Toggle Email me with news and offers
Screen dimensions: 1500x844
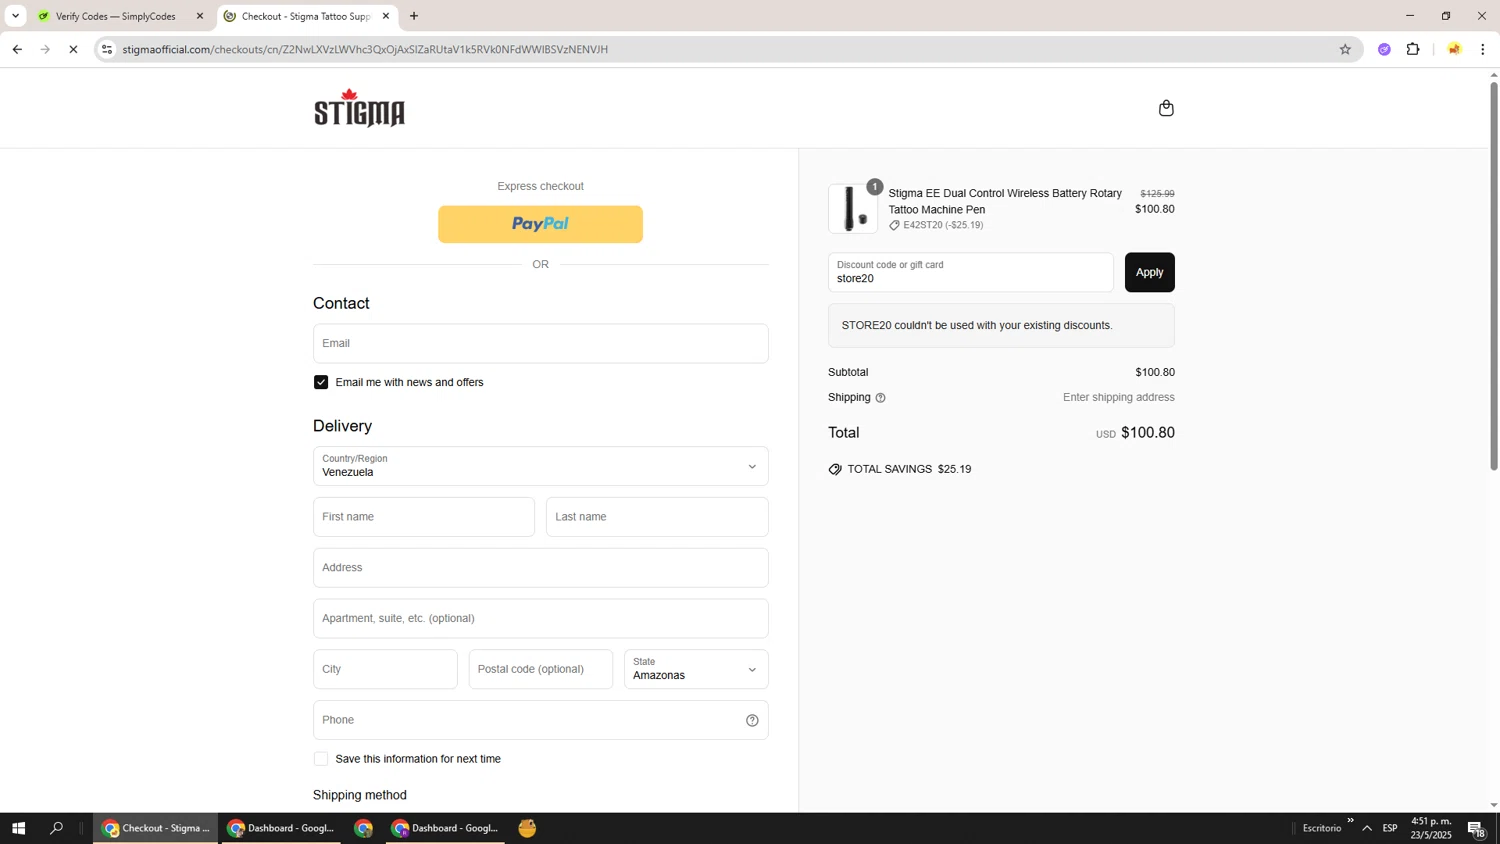pos(321,382)
